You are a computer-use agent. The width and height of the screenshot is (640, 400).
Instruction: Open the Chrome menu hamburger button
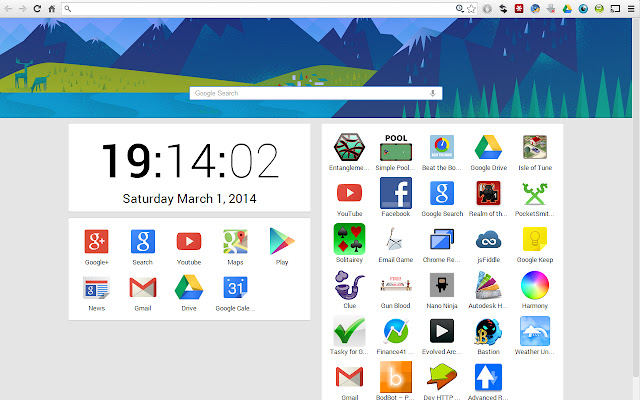(x=631, y=9)
